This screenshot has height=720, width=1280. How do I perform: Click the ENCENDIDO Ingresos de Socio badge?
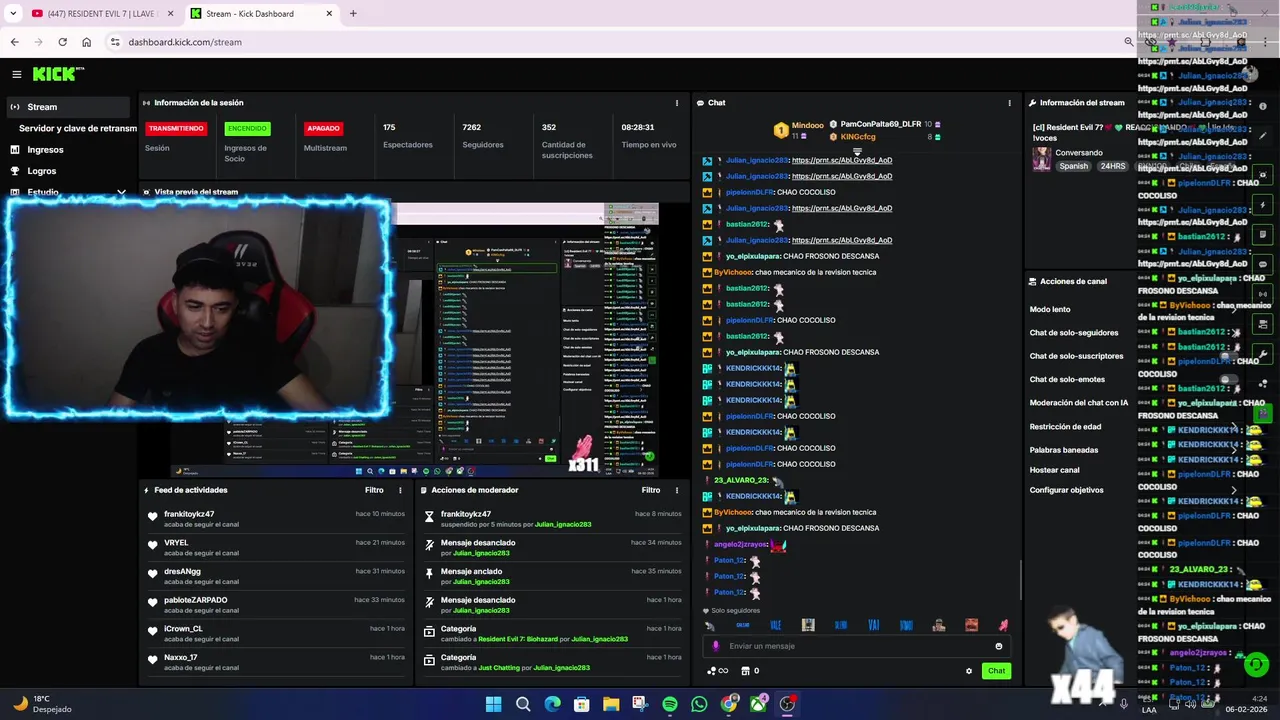247,128
